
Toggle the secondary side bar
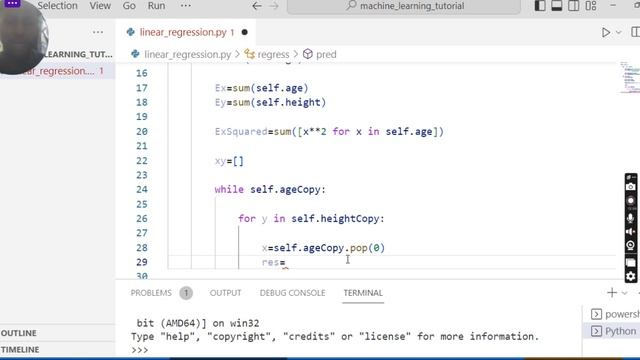click(x=573, y=6)
